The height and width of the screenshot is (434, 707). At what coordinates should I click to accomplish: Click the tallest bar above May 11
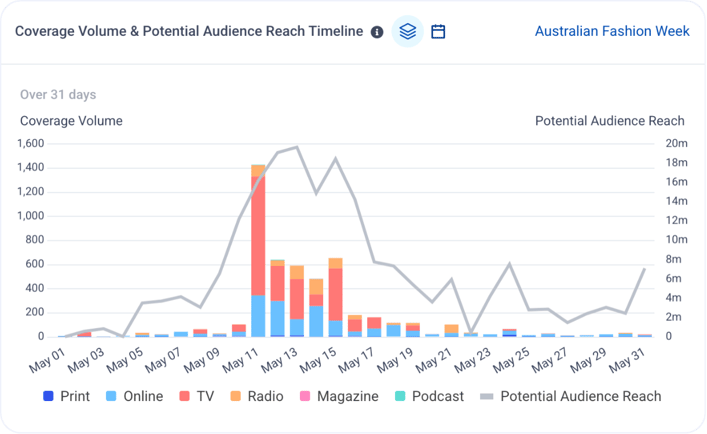(258, 251)
